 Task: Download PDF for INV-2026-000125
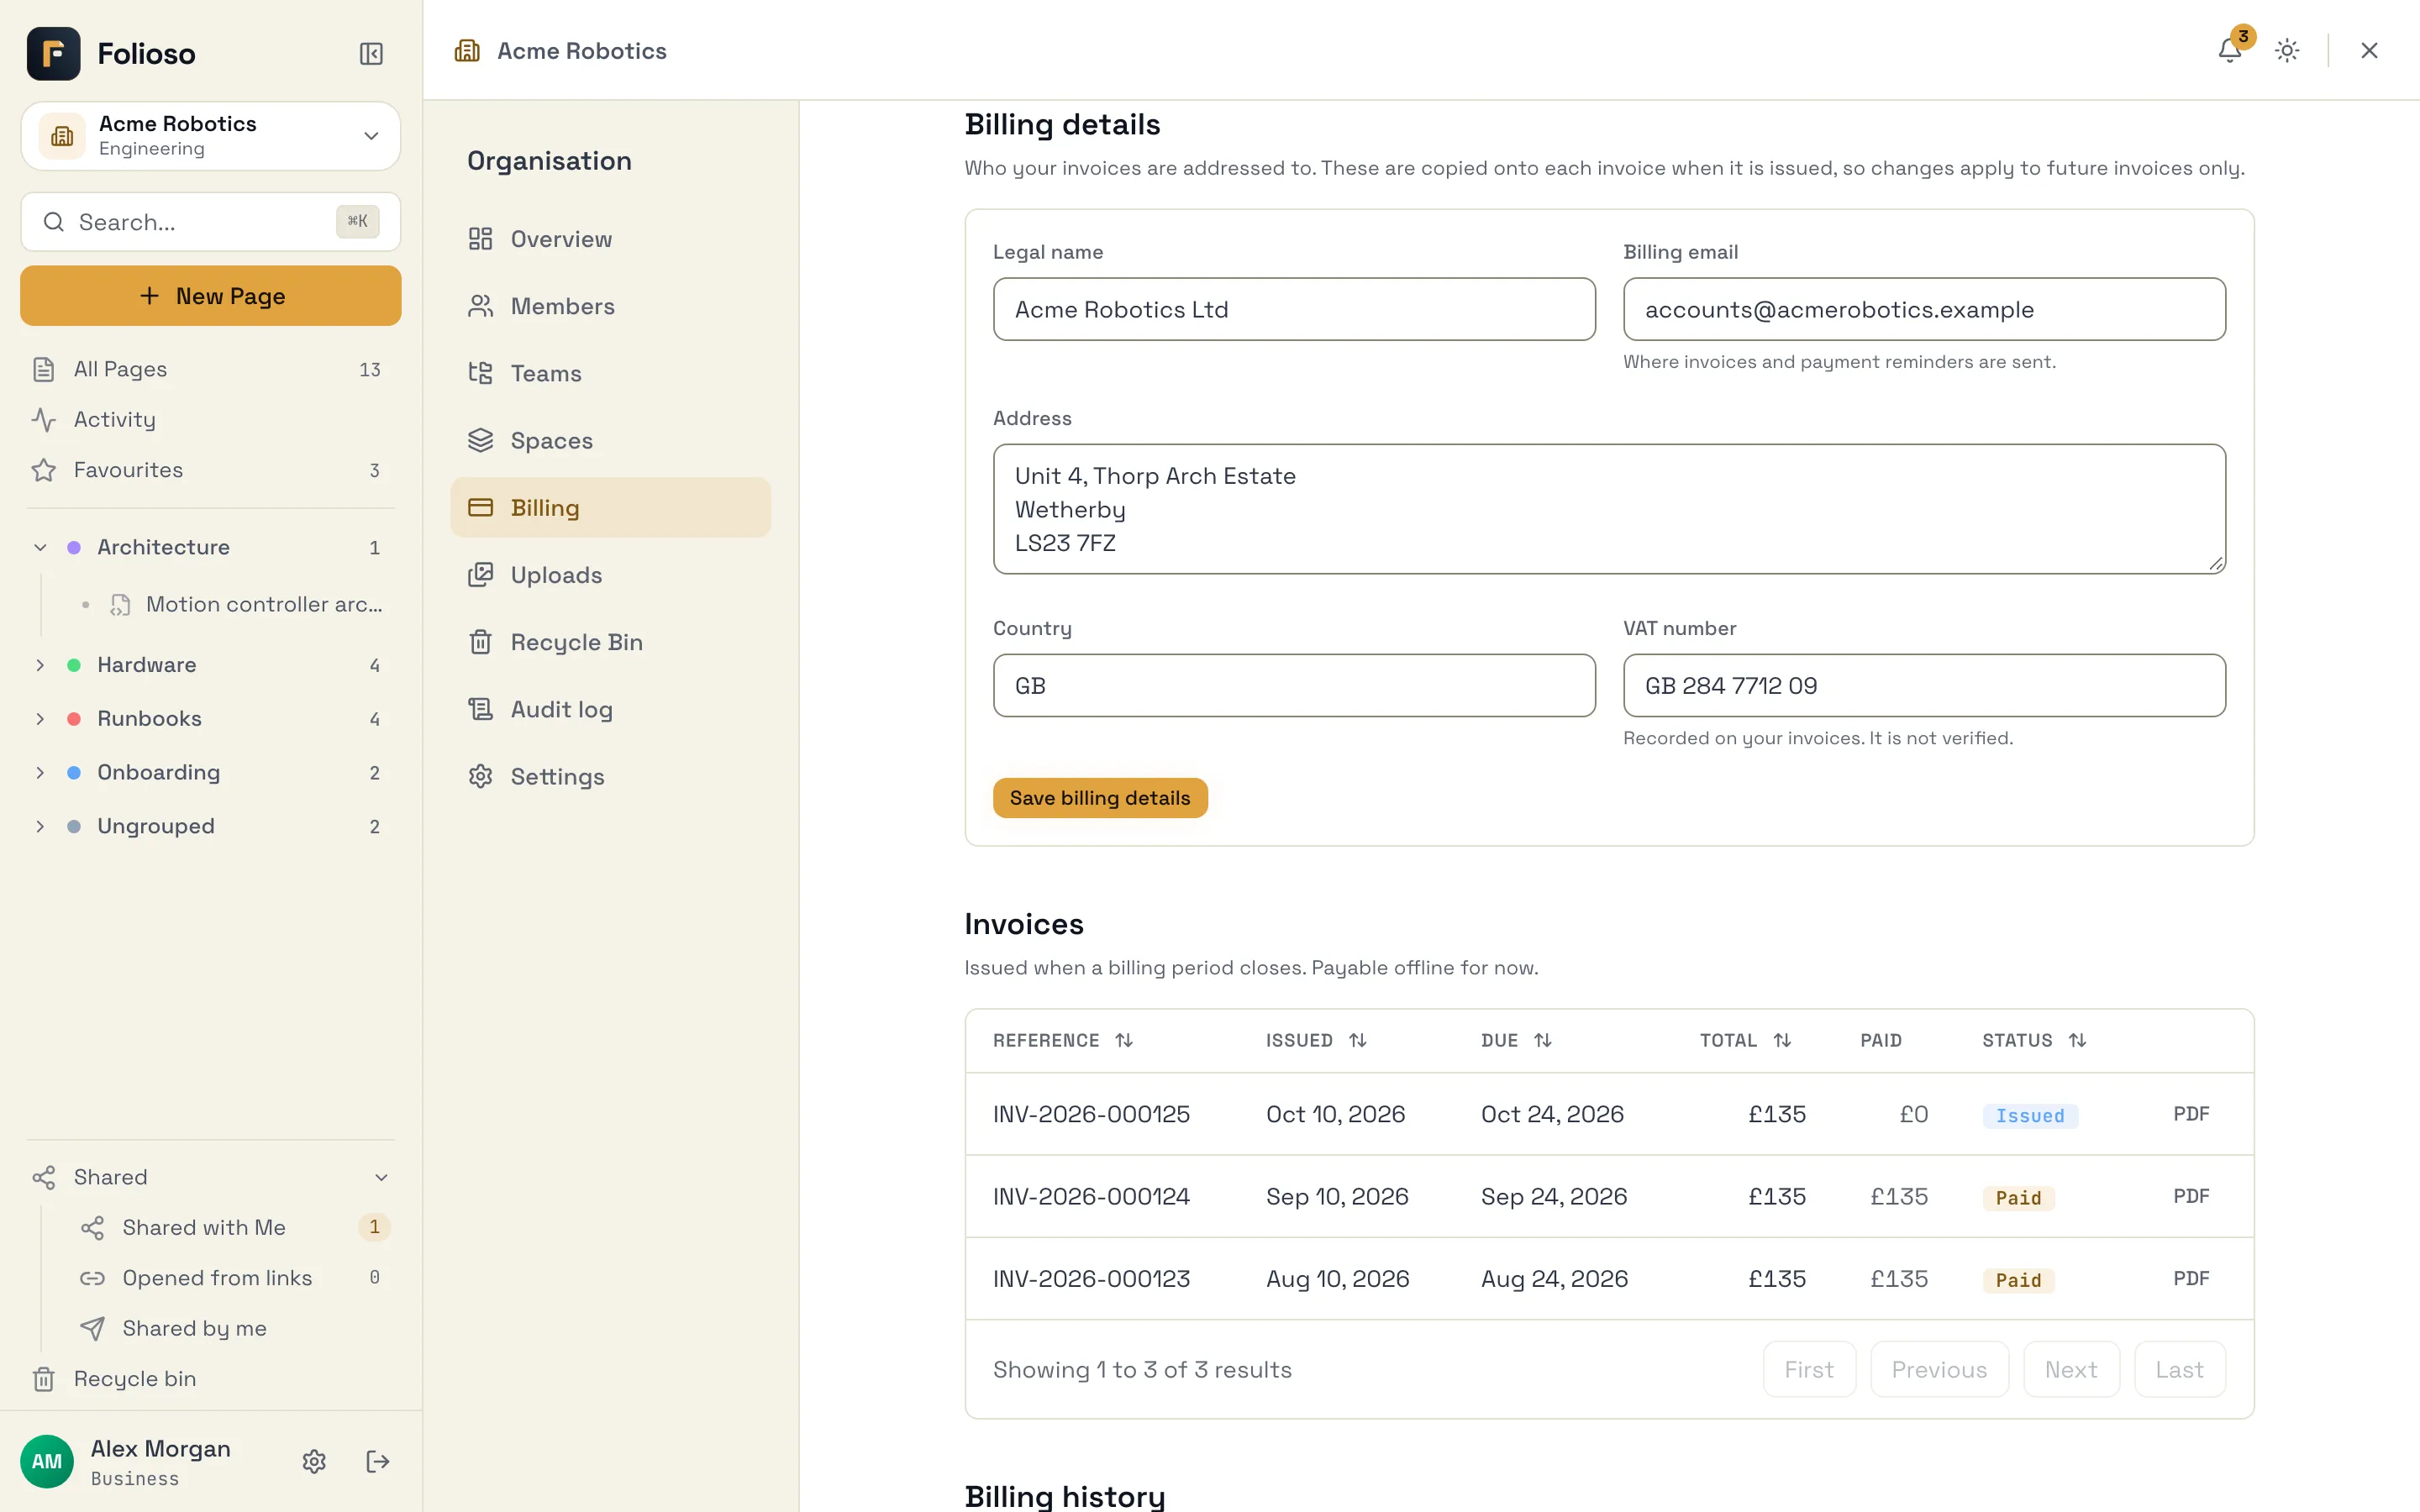pos(2190,1114)
